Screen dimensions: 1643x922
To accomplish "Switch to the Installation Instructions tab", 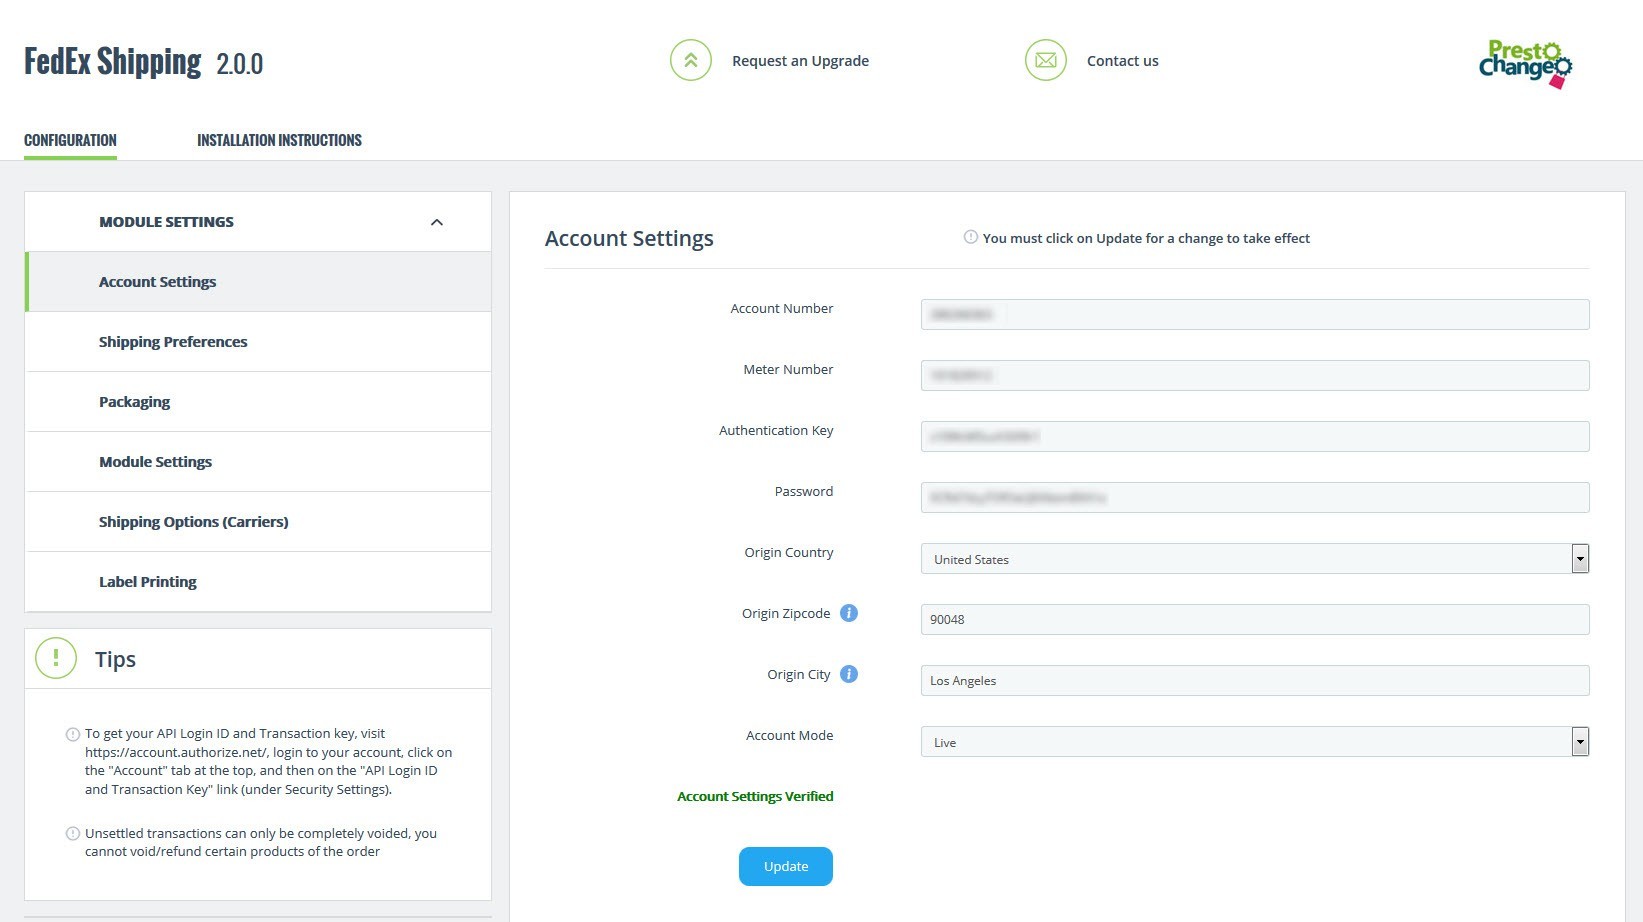I will tap(279, 140).
